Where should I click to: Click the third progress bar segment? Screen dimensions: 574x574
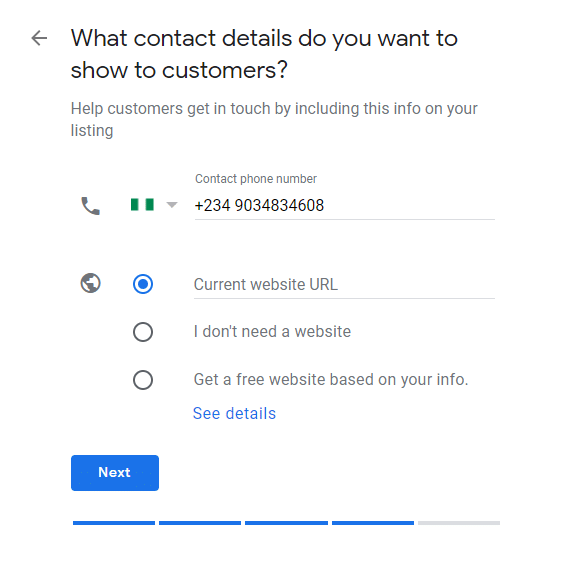(286, 523)
